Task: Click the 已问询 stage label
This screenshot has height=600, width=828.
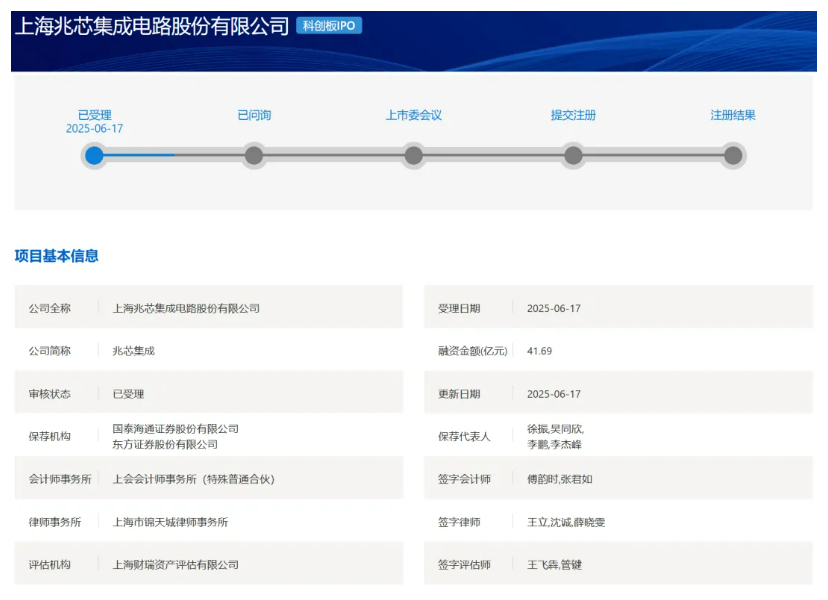Action: coord(254,115)
